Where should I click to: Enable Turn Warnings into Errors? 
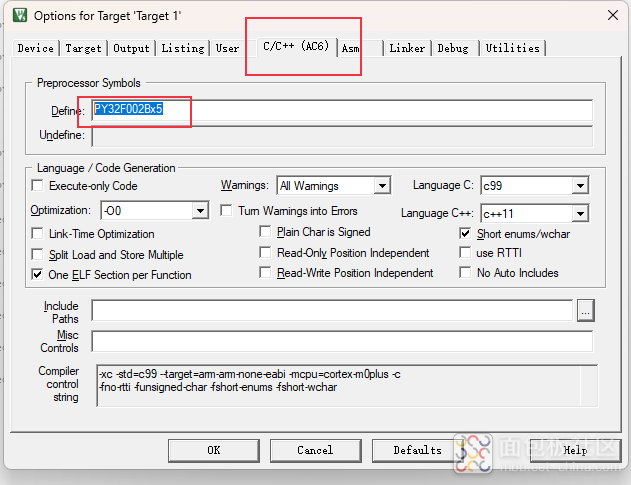coord(227,211)
